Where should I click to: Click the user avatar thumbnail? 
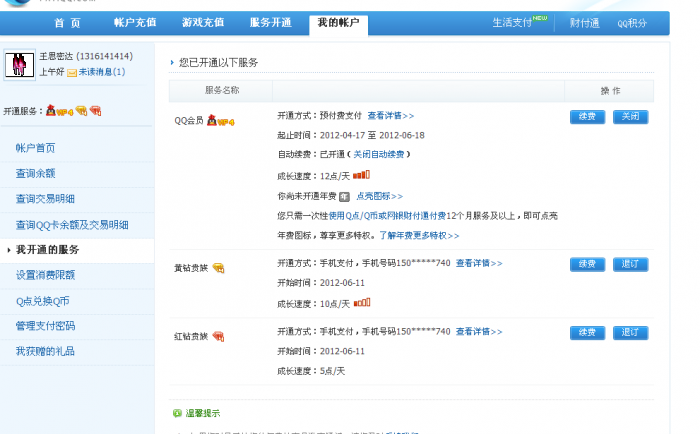(x=19, y=65)
